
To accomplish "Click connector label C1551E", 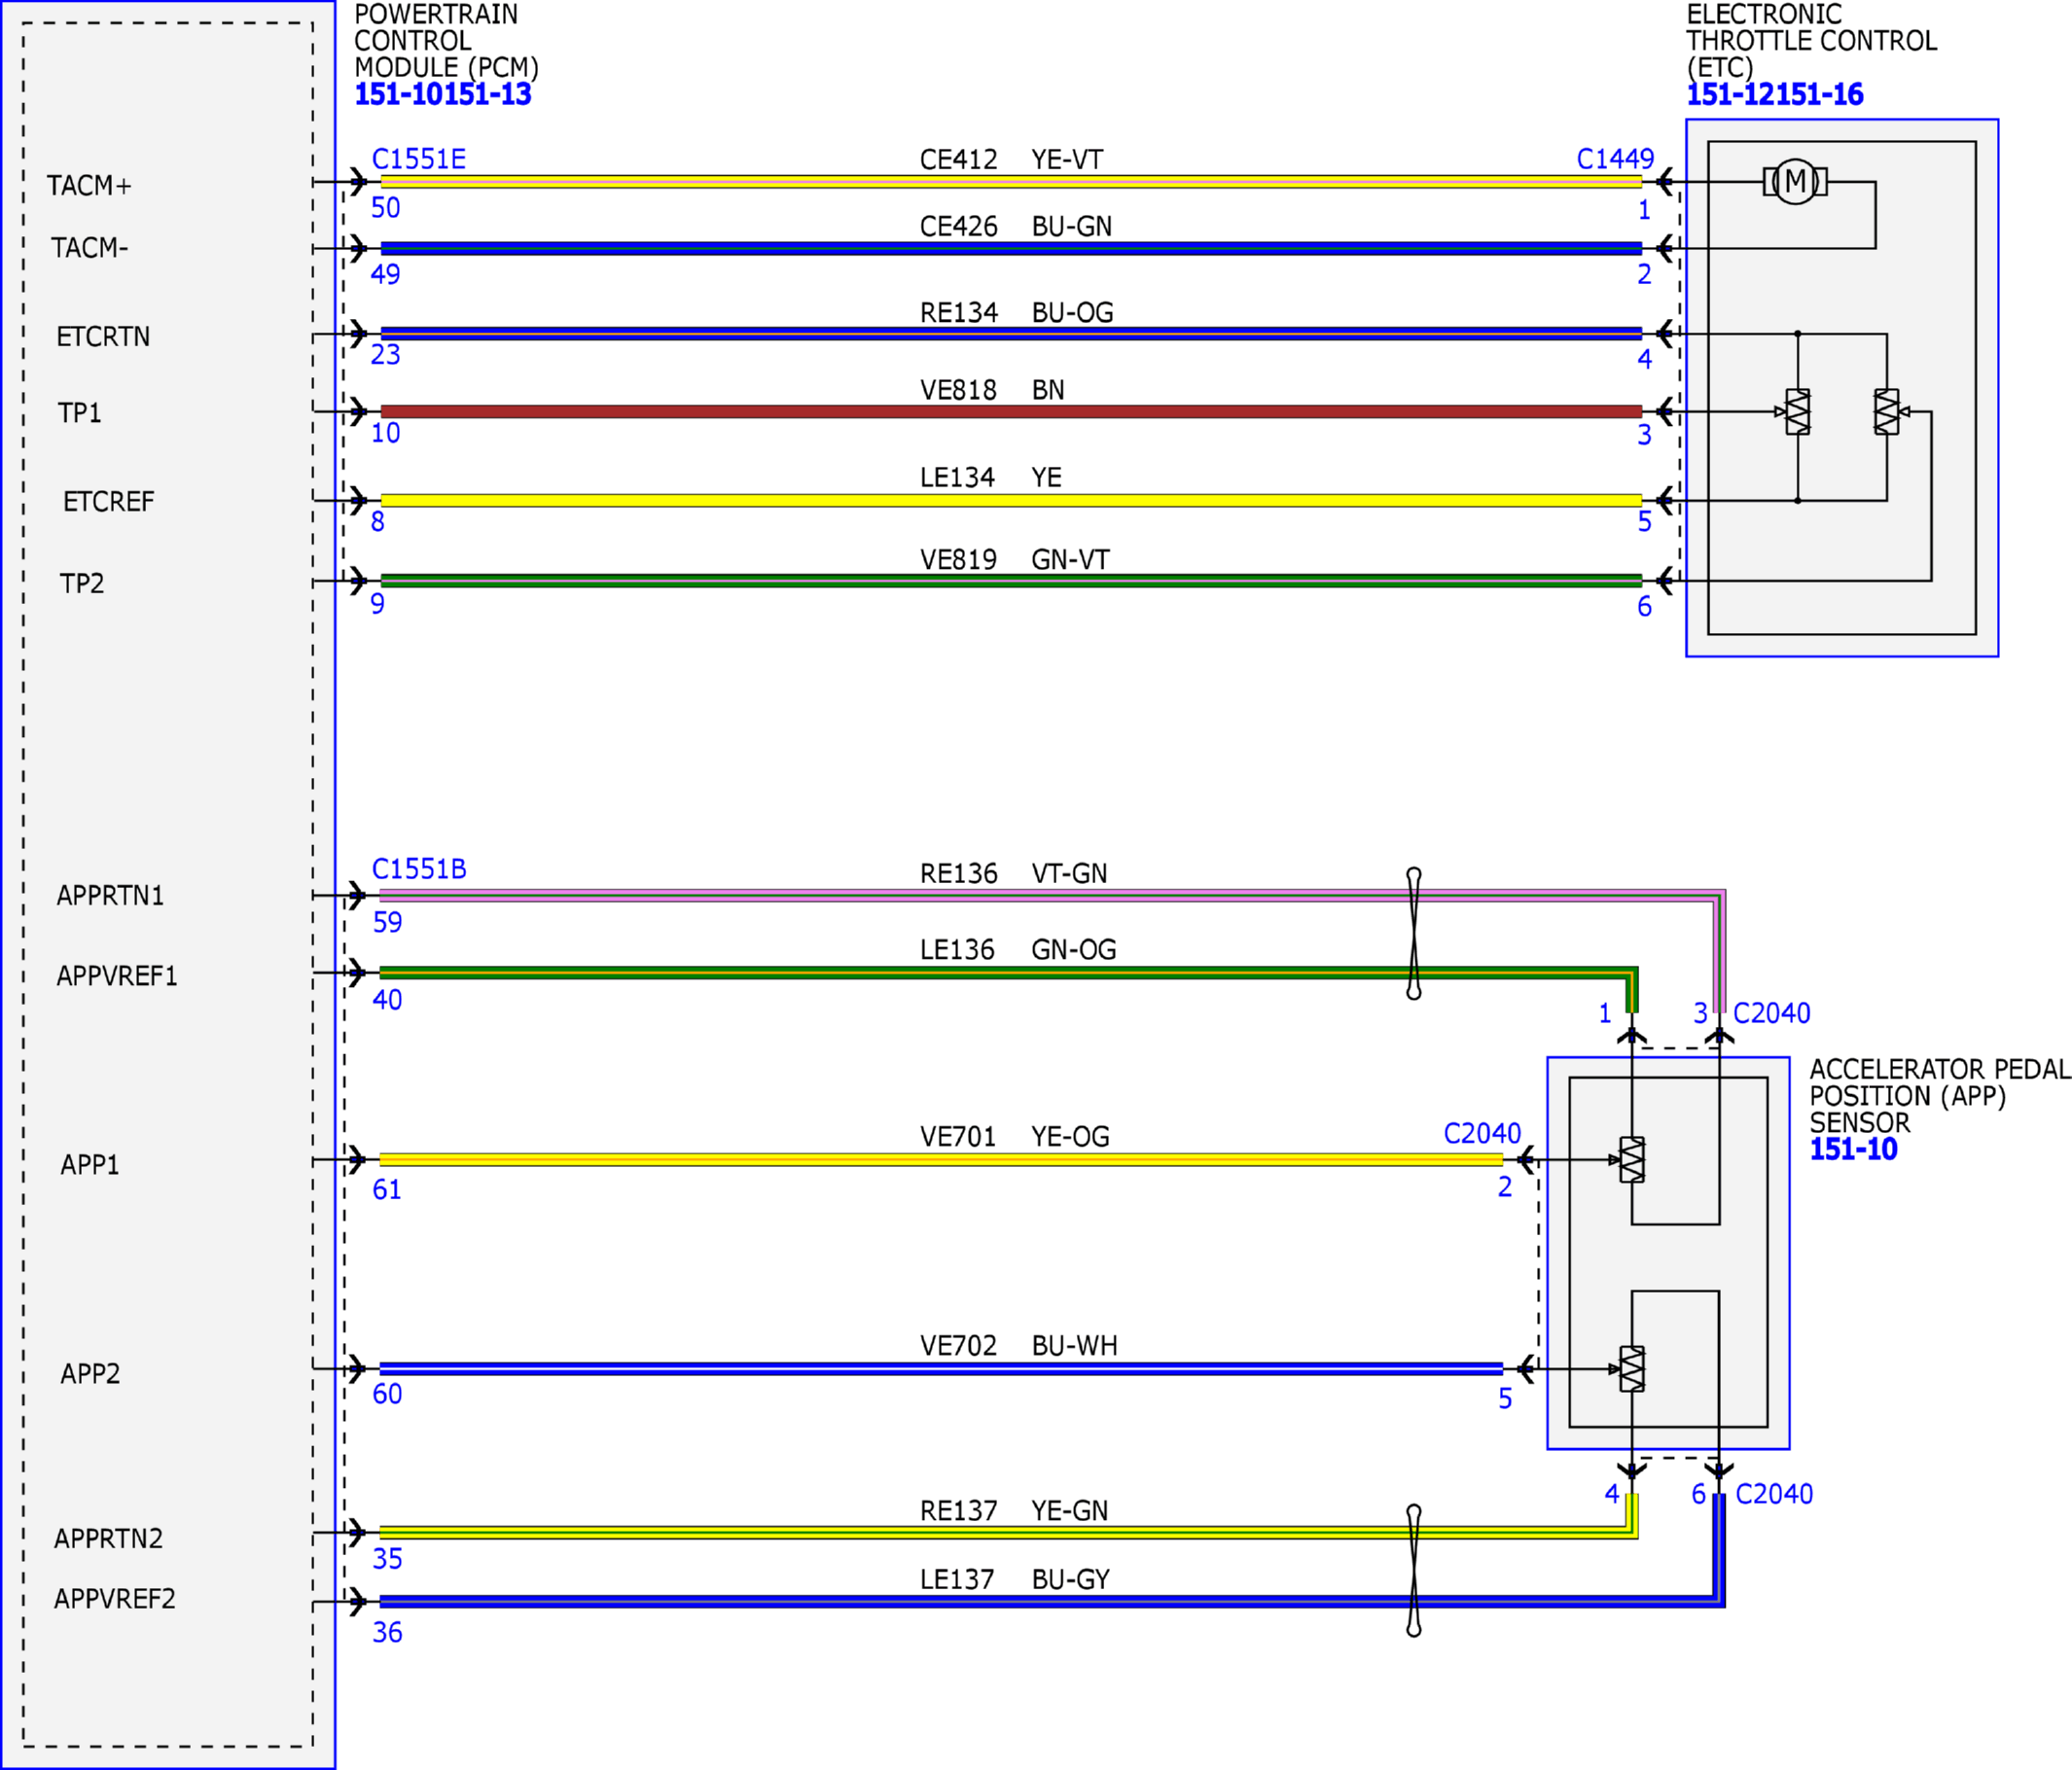I will (418, 159).
